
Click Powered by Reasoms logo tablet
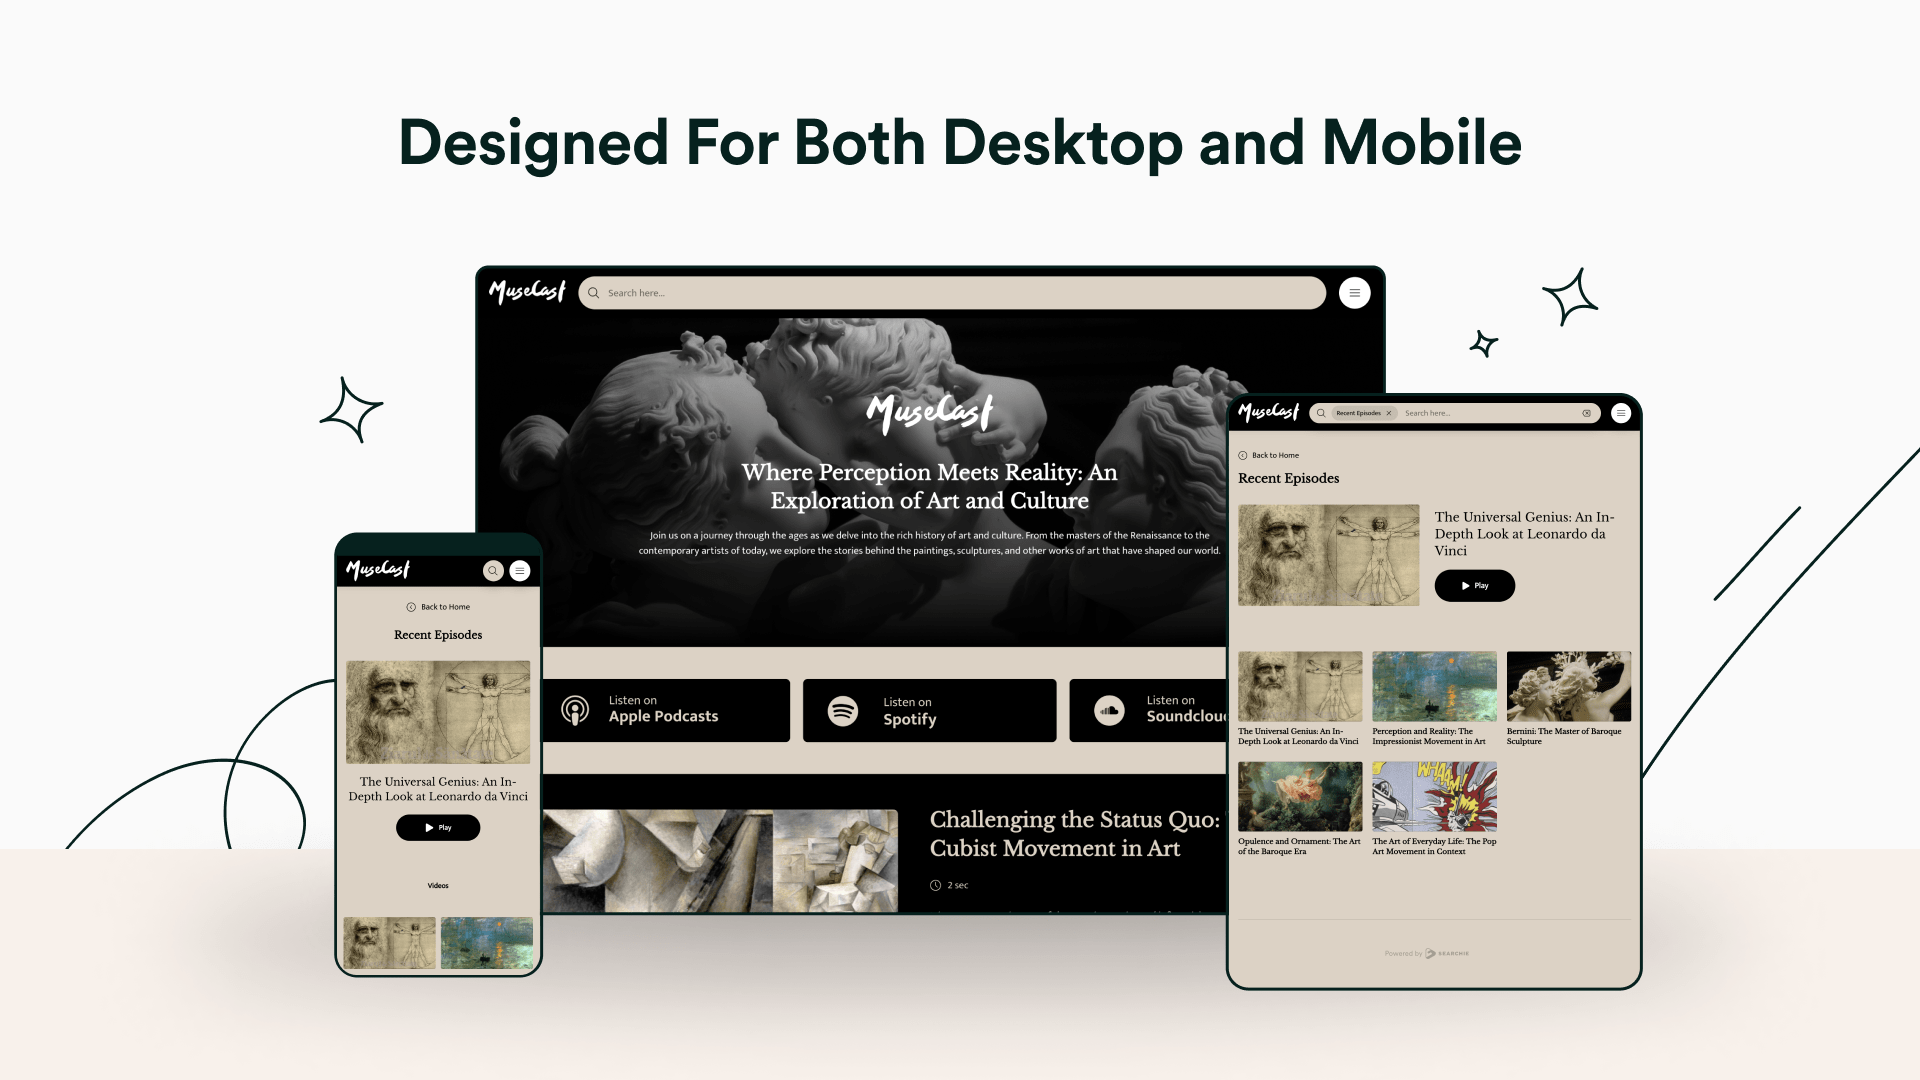click(1428, 953)
